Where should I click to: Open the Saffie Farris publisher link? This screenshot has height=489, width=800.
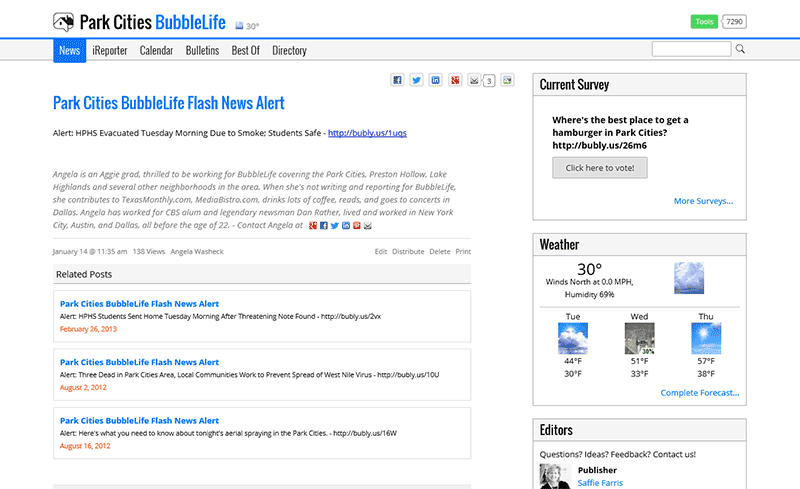(x=600, y=483)
